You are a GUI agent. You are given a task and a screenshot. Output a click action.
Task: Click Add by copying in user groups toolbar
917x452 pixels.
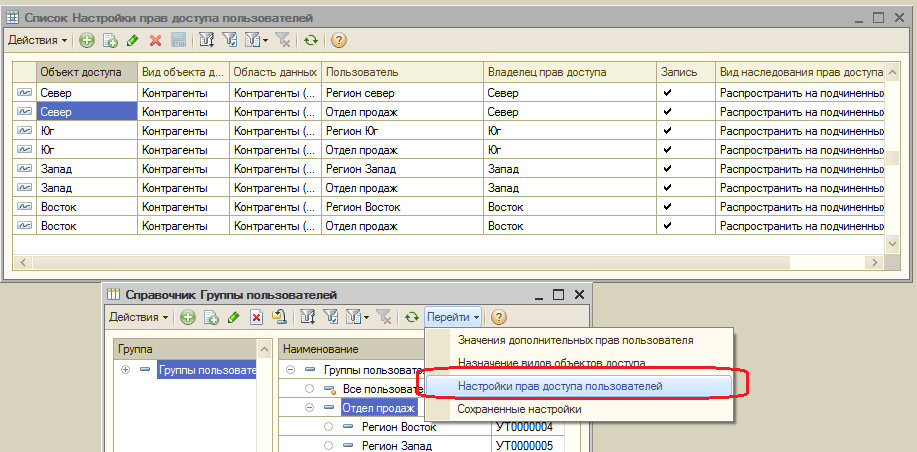point(211,317)
